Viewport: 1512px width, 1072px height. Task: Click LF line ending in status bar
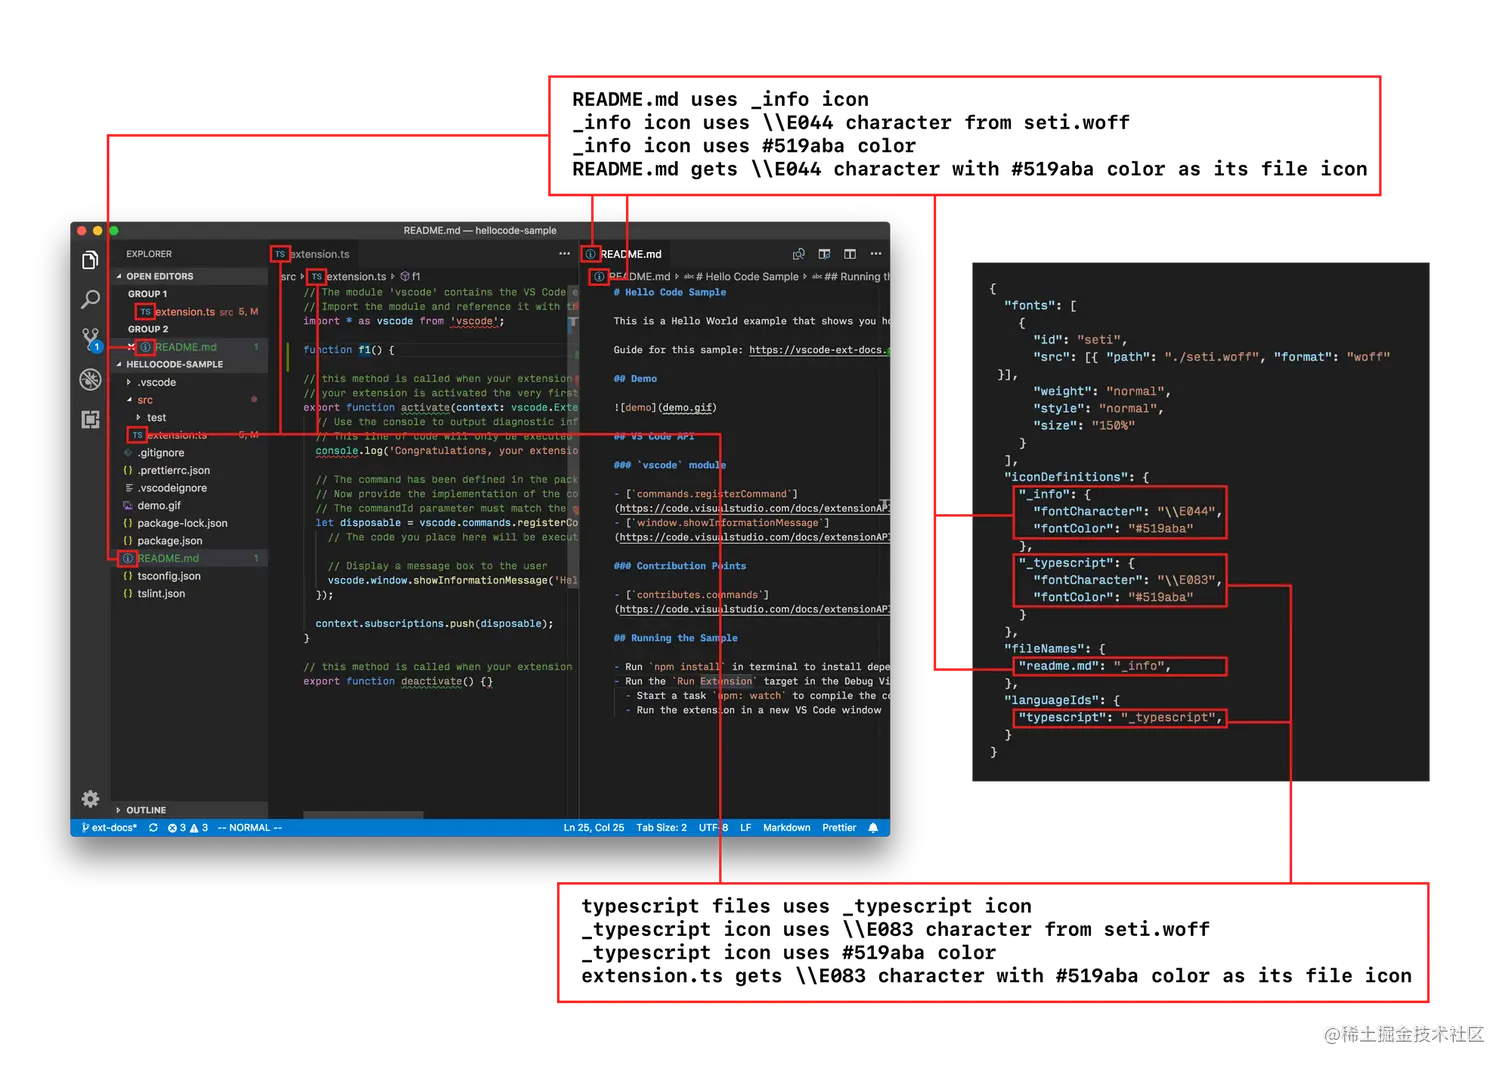pos(745,828)
